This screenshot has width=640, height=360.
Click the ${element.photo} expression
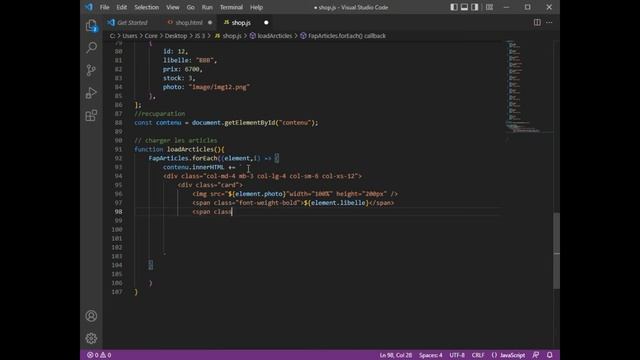point(257,194)
